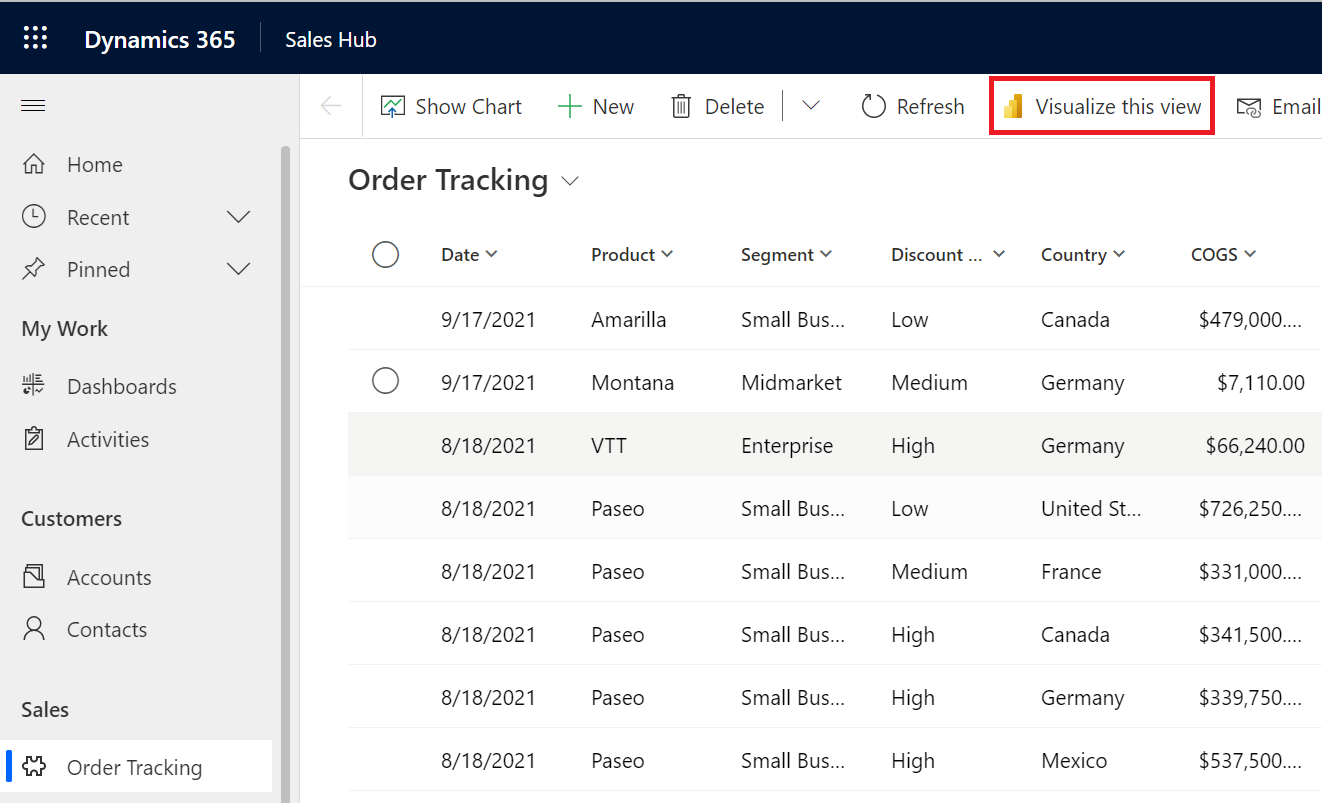
Task: Click the 9/17/2021 date in Amarilla row
Action: (x=488, y=319)
